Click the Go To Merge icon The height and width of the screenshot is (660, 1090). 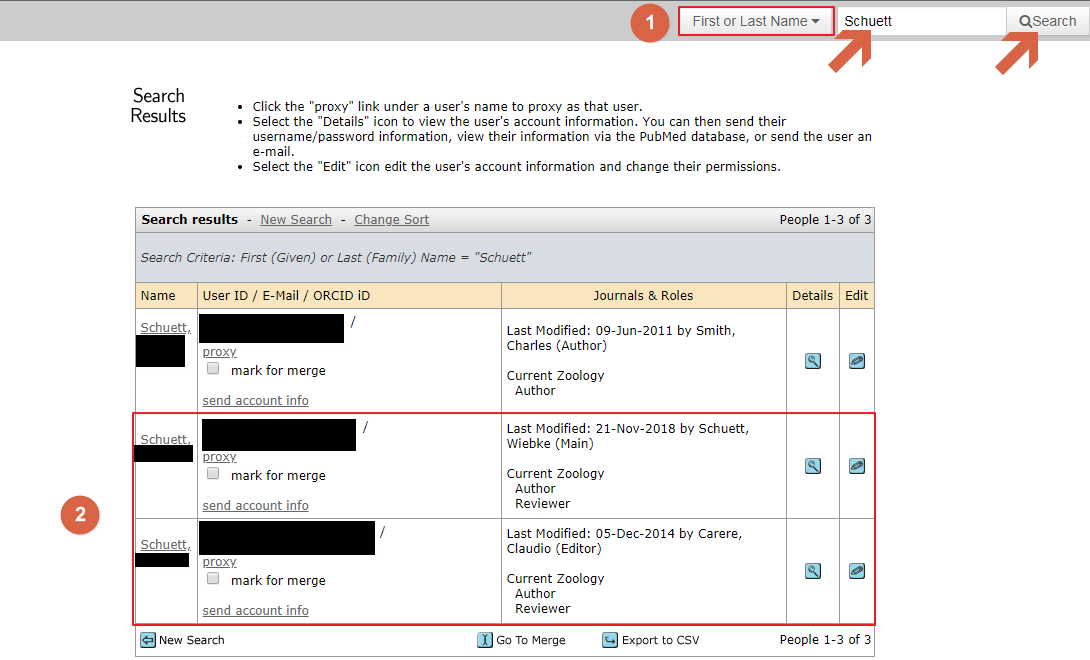click(x=485, y=640)
